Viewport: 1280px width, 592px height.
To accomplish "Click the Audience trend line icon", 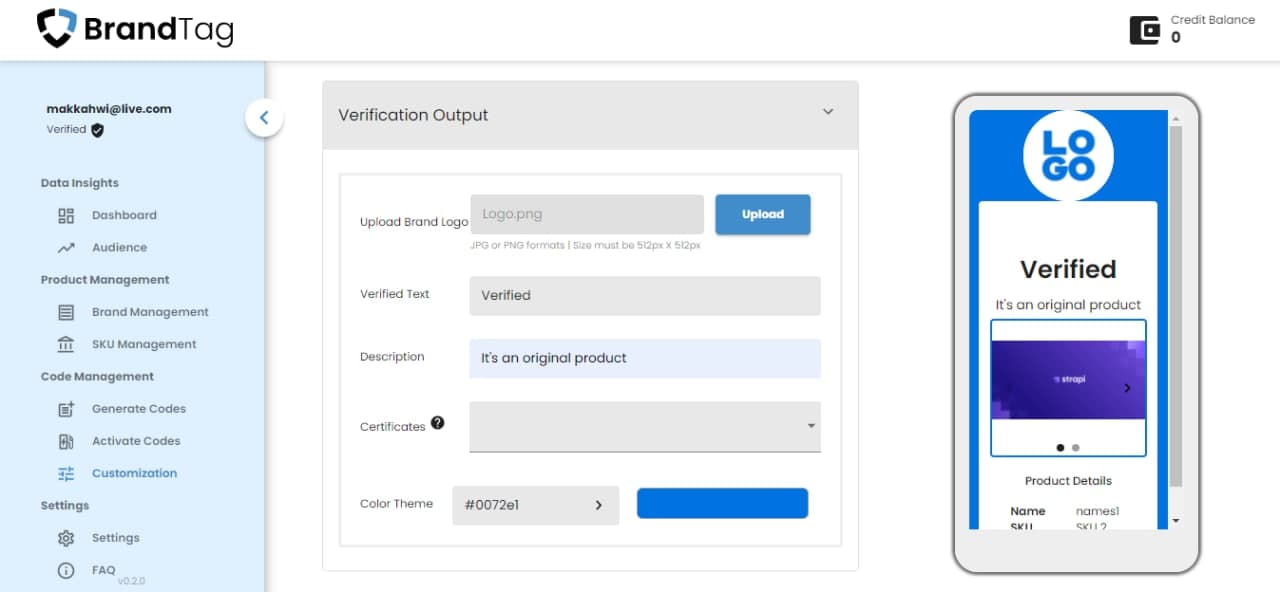I will click(x=66, y=248).
